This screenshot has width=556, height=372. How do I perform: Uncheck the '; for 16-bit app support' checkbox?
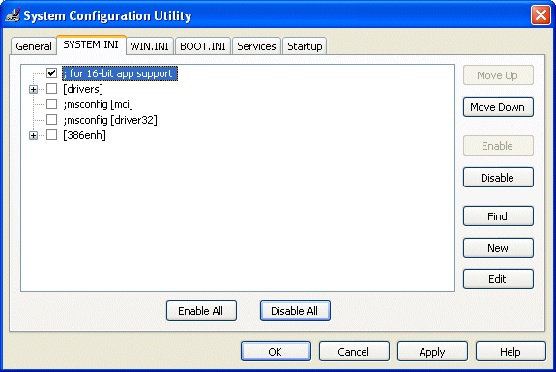(51, 73)
